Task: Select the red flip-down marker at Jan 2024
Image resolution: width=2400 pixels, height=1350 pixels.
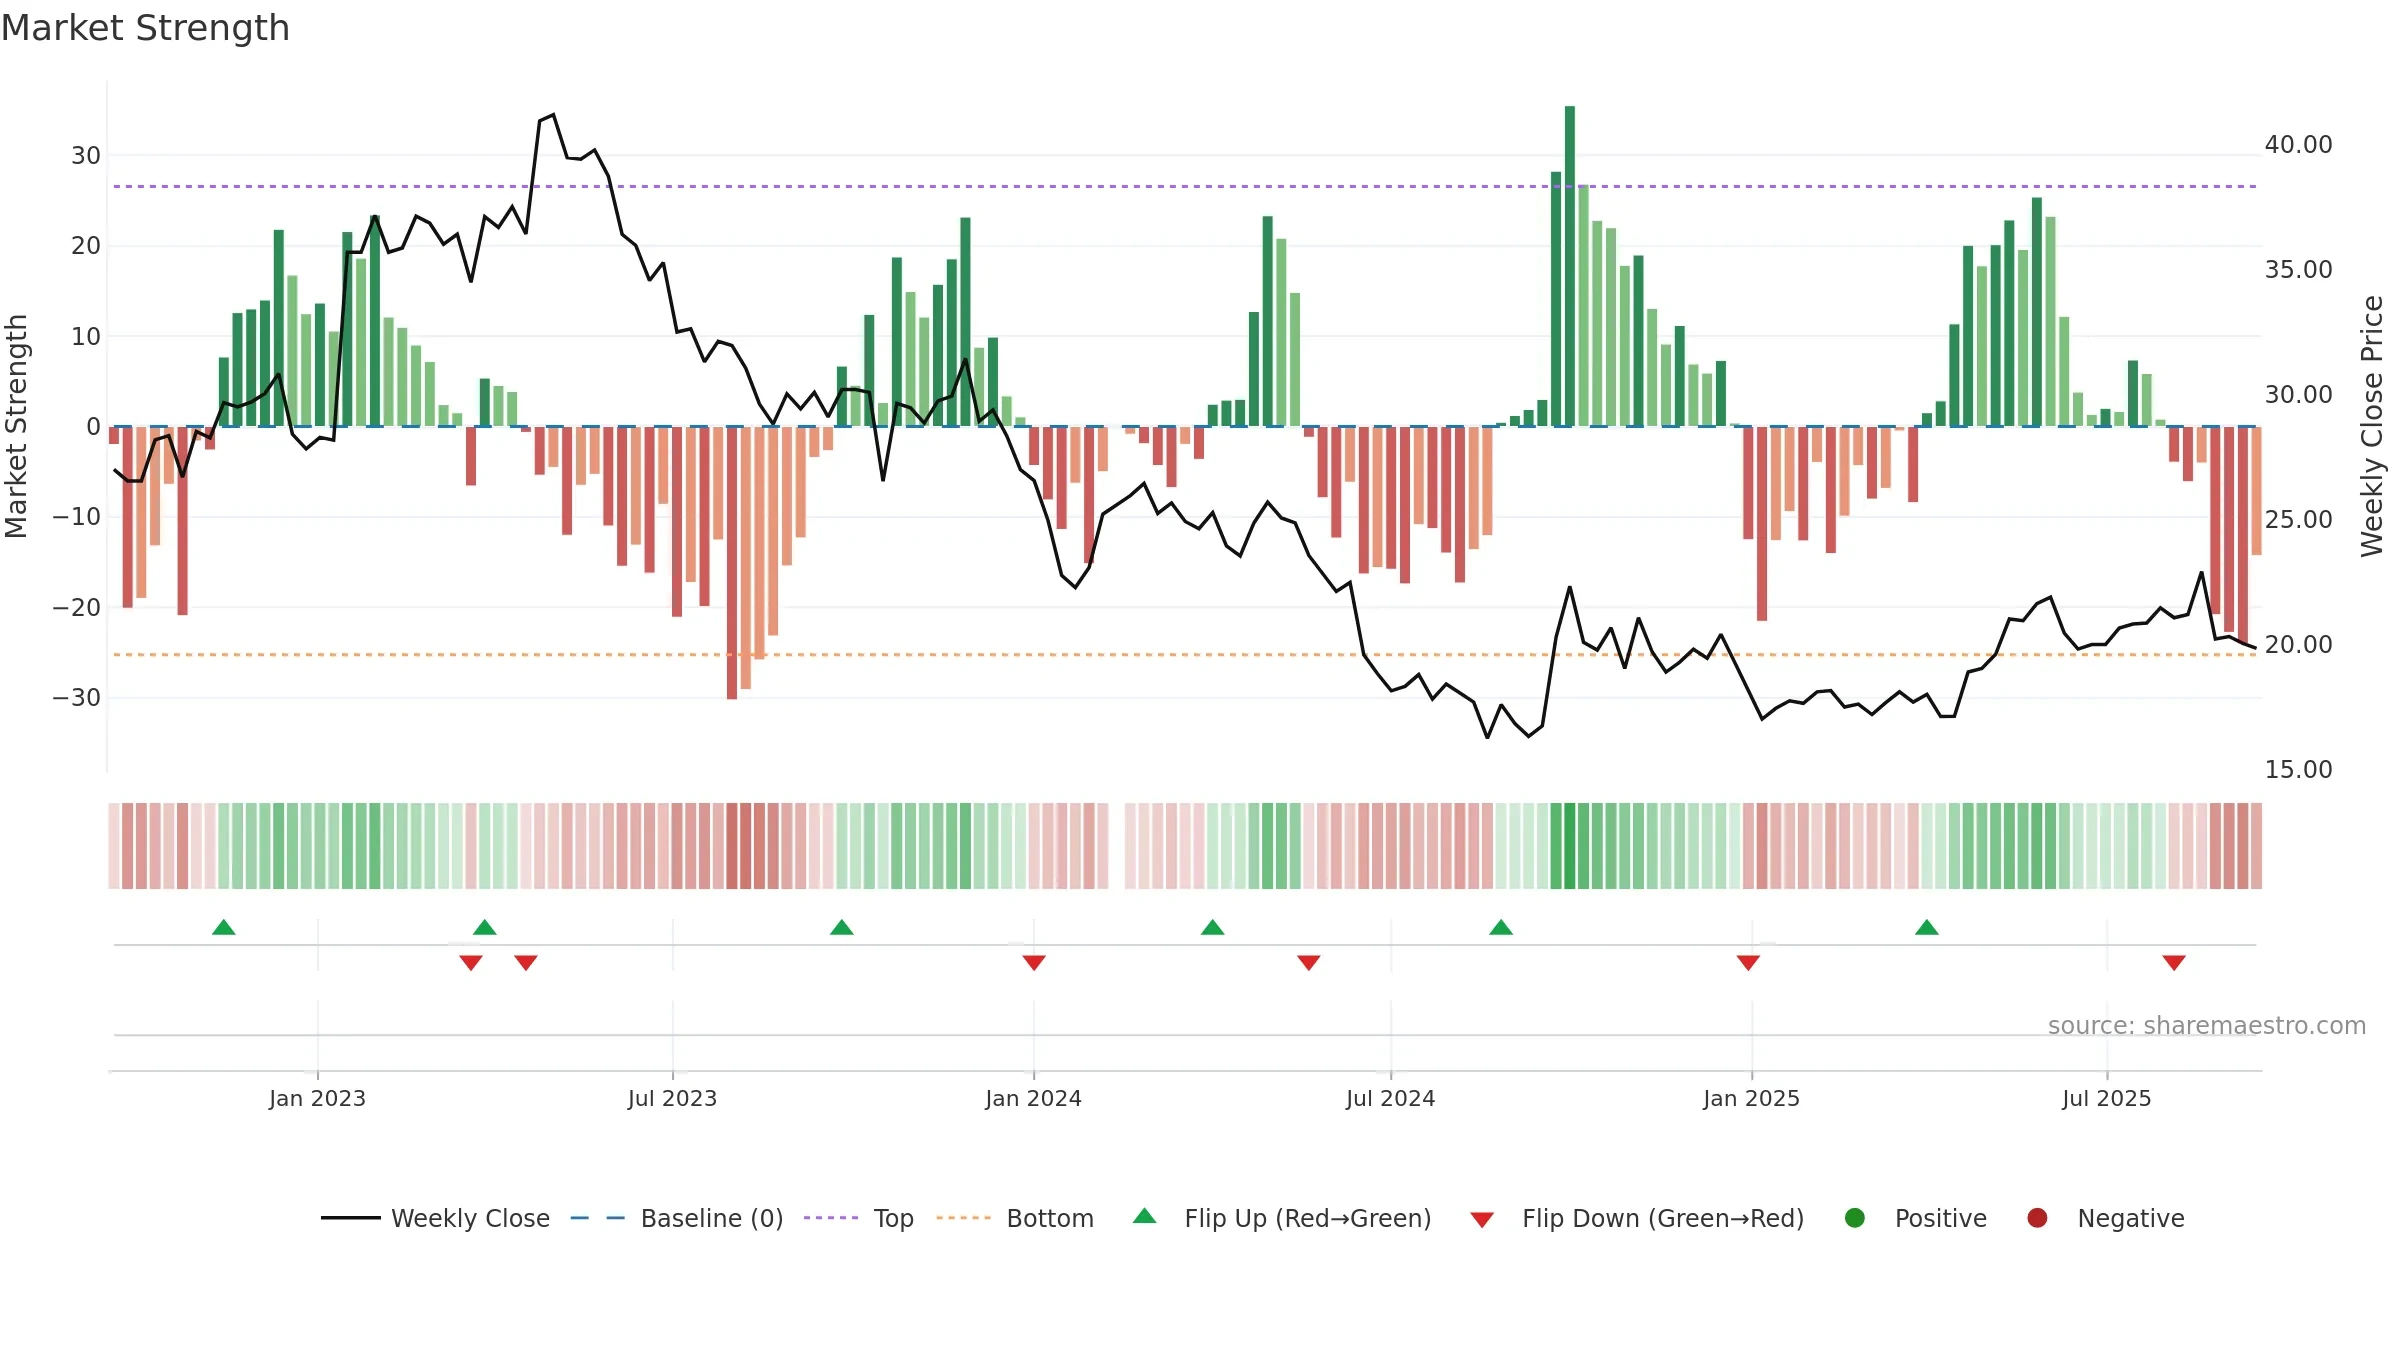Action: [1034, 963]
